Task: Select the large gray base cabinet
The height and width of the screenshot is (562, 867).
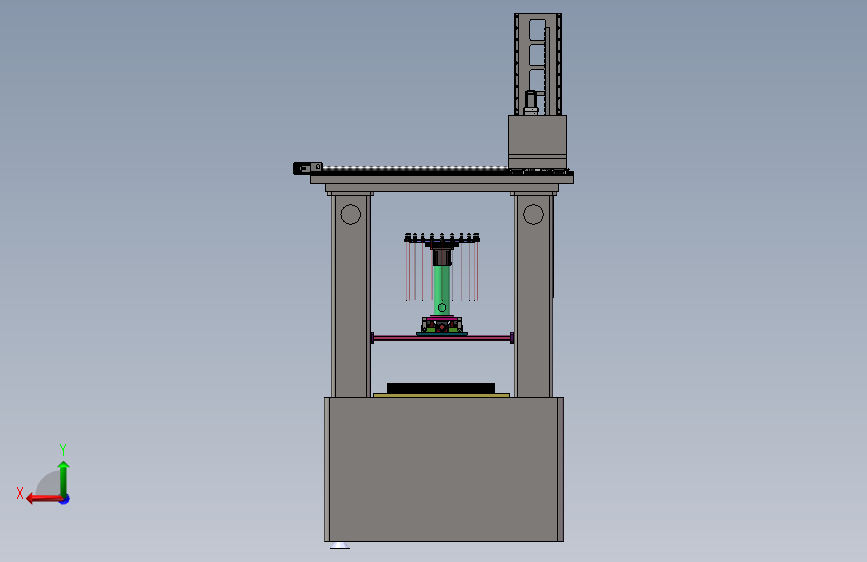Action: tap(443, 469)
